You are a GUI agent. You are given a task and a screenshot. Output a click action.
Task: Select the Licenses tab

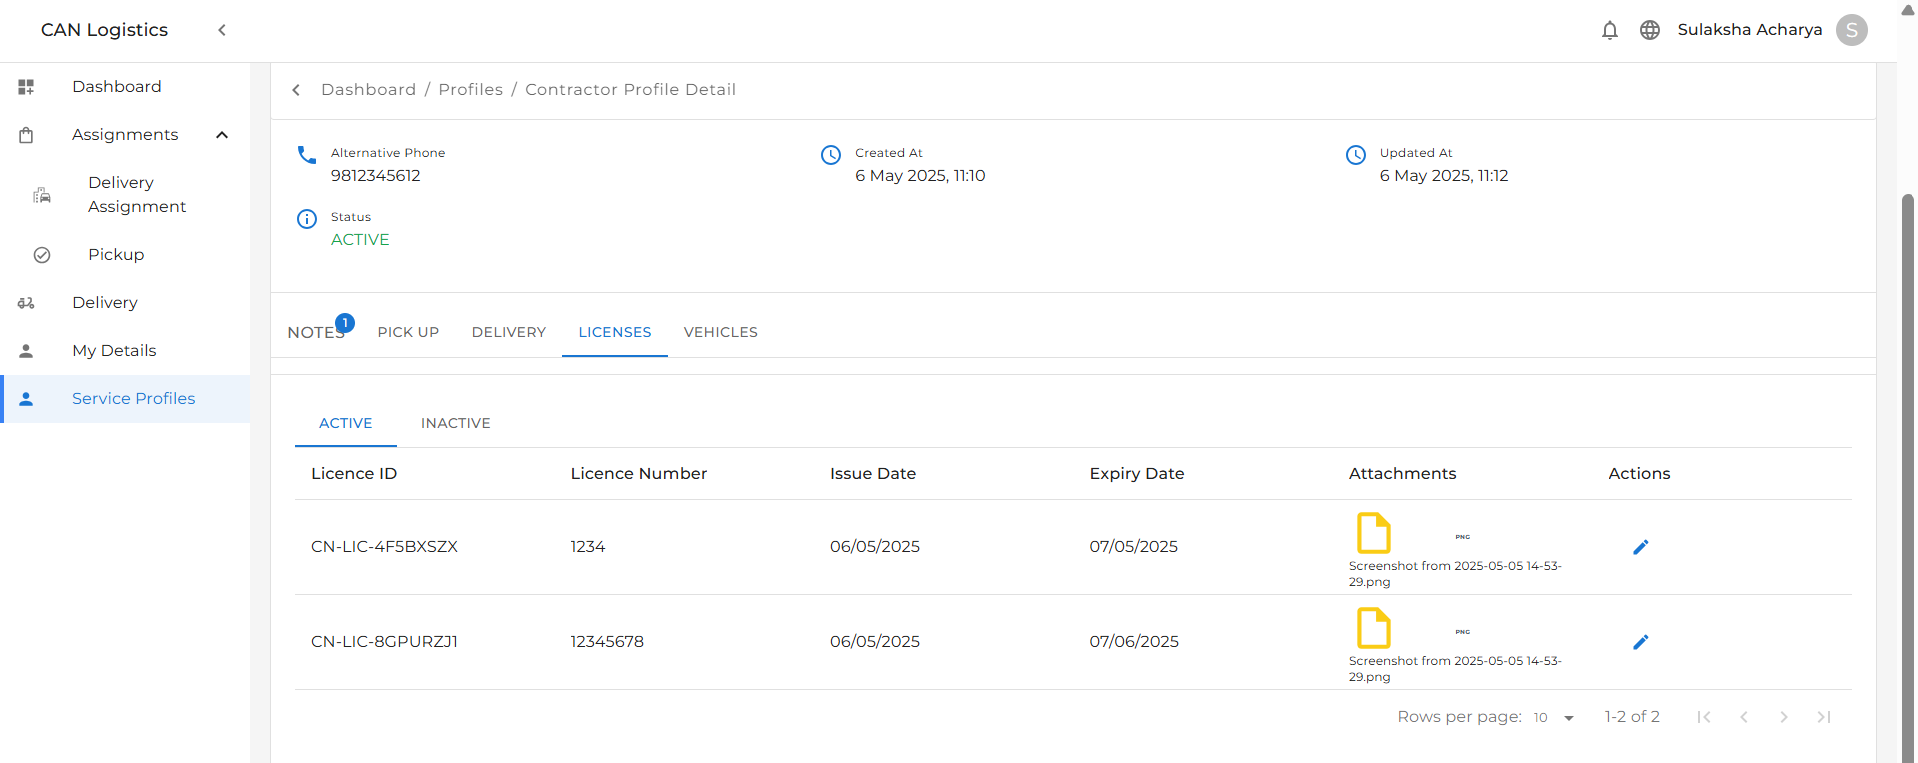coord(615,332)
